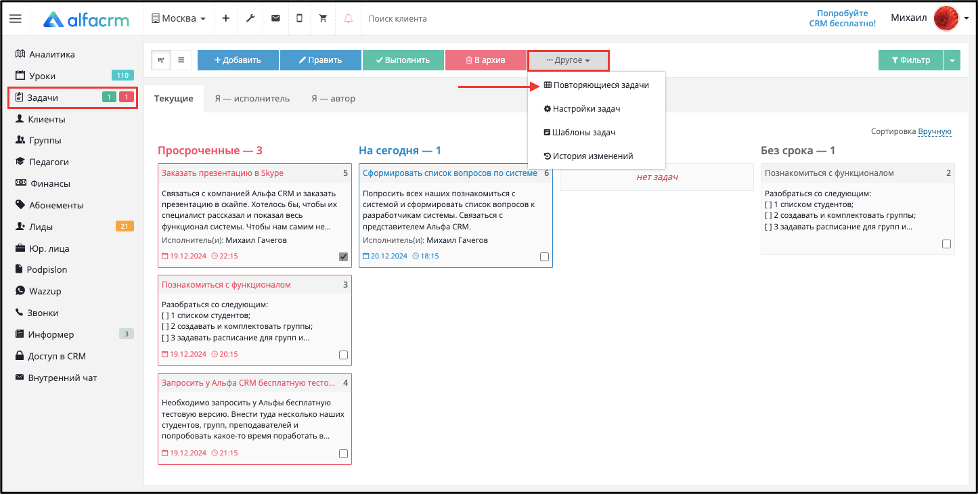Click the Уроки 110 badge
This screenshot has width=979, height=495.
122,76
